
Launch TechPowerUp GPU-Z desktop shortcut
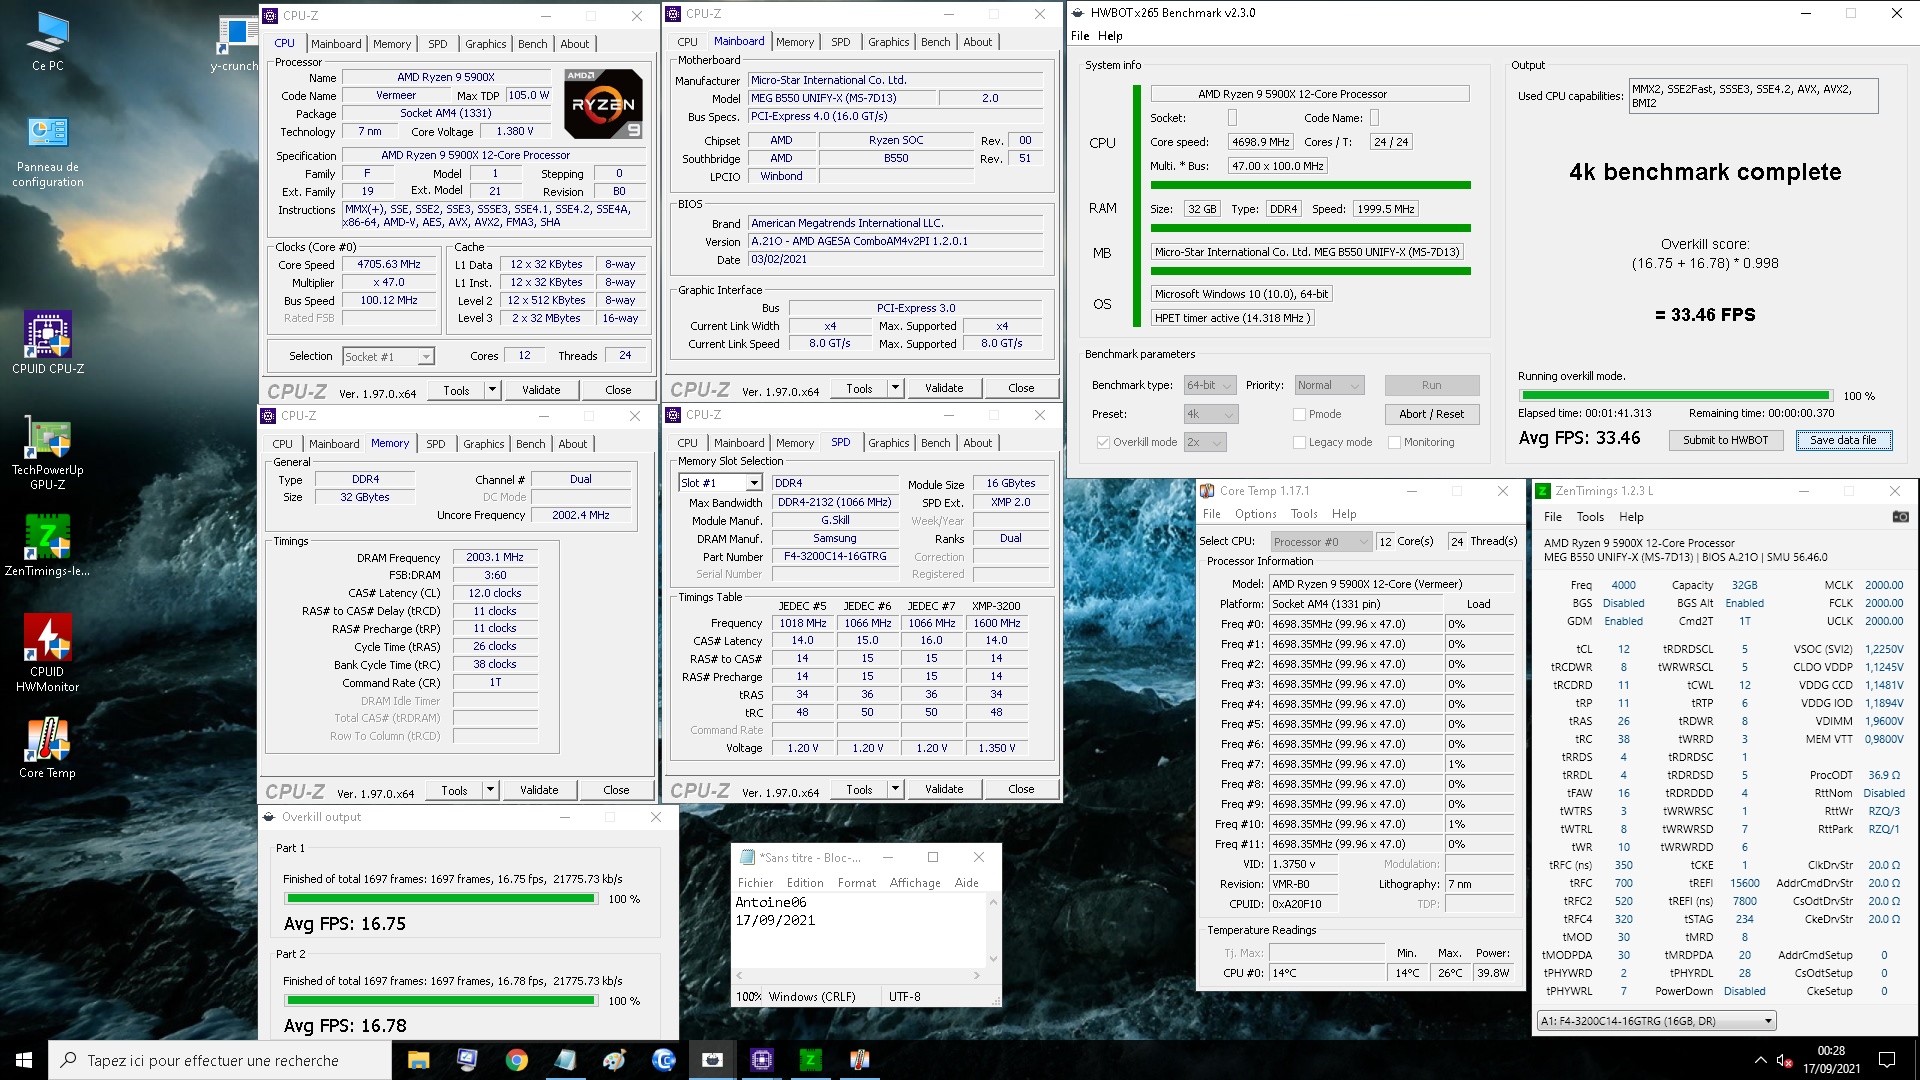[x=47, y=453]
